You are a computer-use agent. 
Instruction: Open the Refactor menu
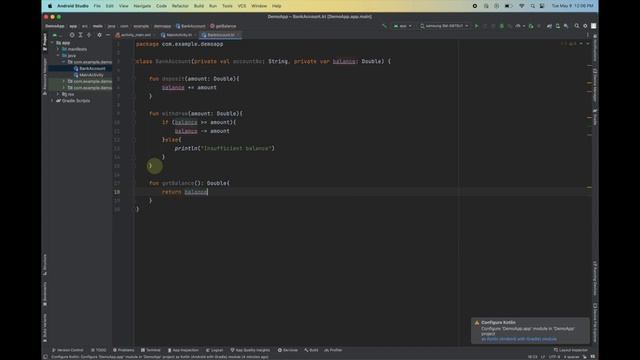tap(180, 6)
